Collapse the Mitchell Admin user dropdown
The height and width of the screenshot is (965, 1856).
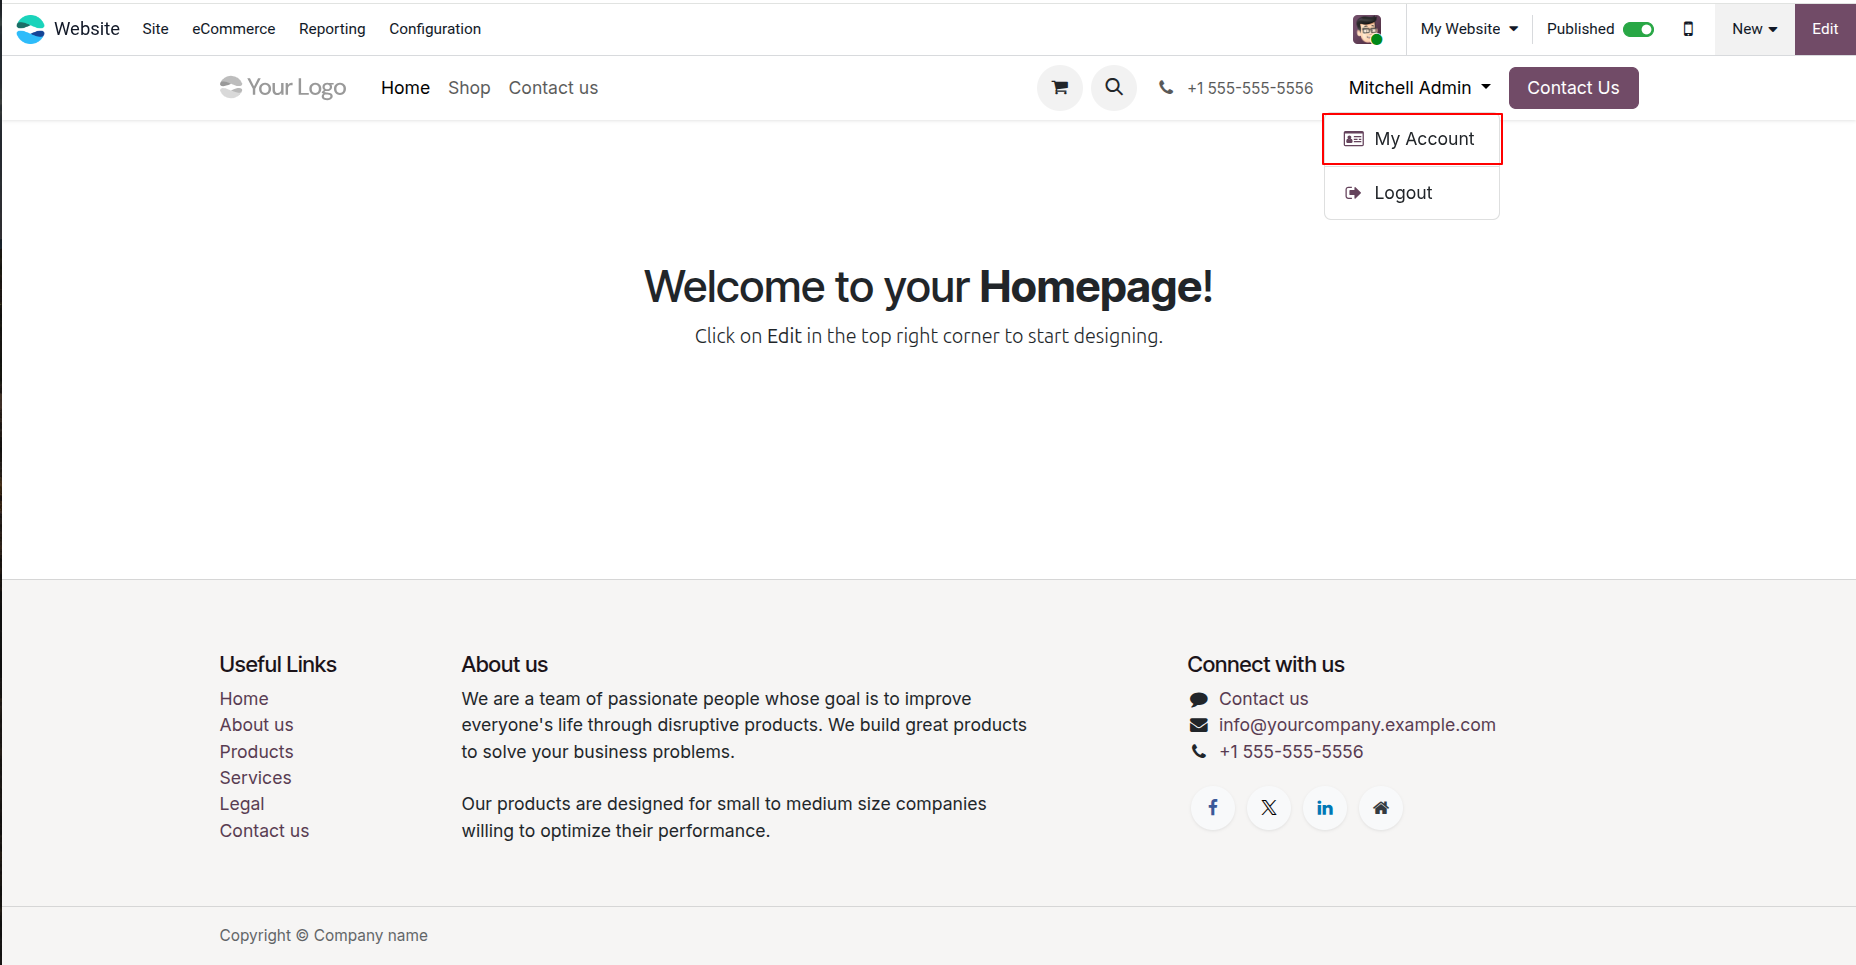tap(1420, 88)
